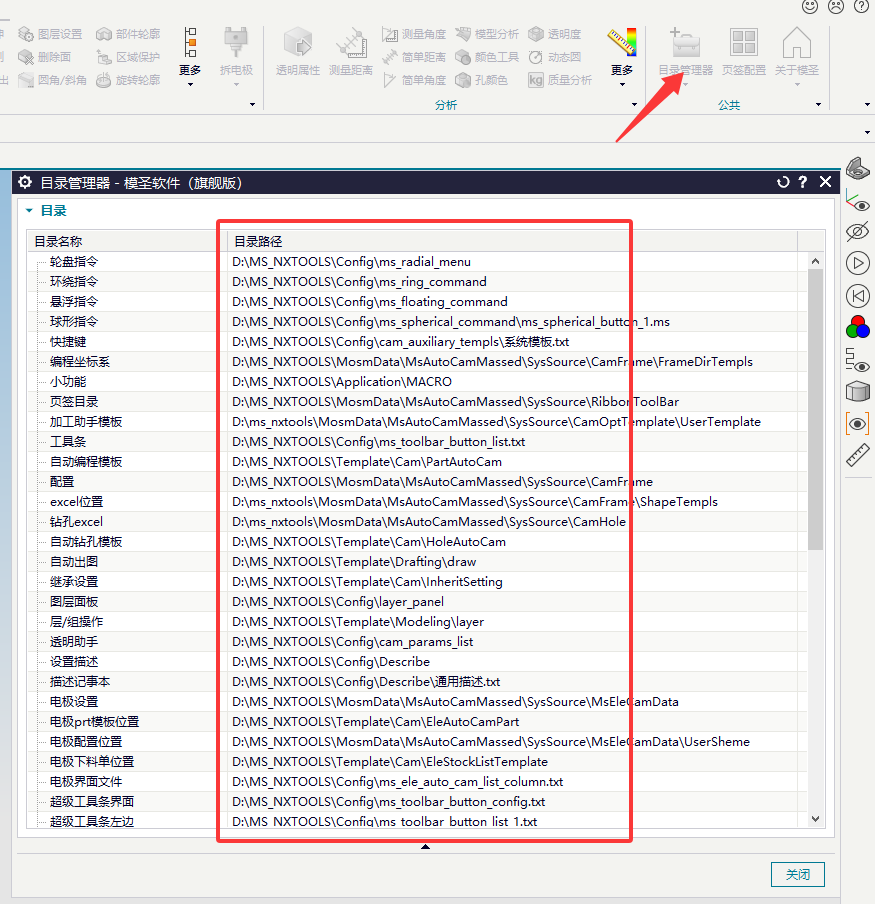Click the top sidebar 3D view icon

[x=858, y=168]
